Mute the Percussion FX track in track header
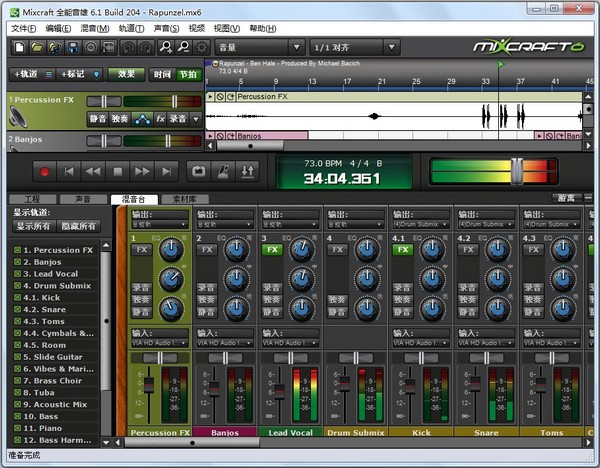 point(98,119)
